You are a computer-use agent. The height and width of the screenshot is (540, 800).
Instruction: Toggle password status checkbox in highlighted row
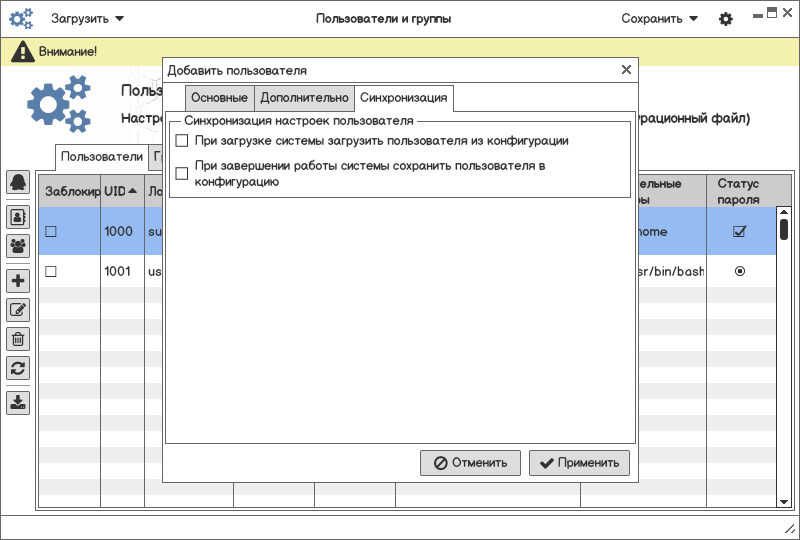739,231
